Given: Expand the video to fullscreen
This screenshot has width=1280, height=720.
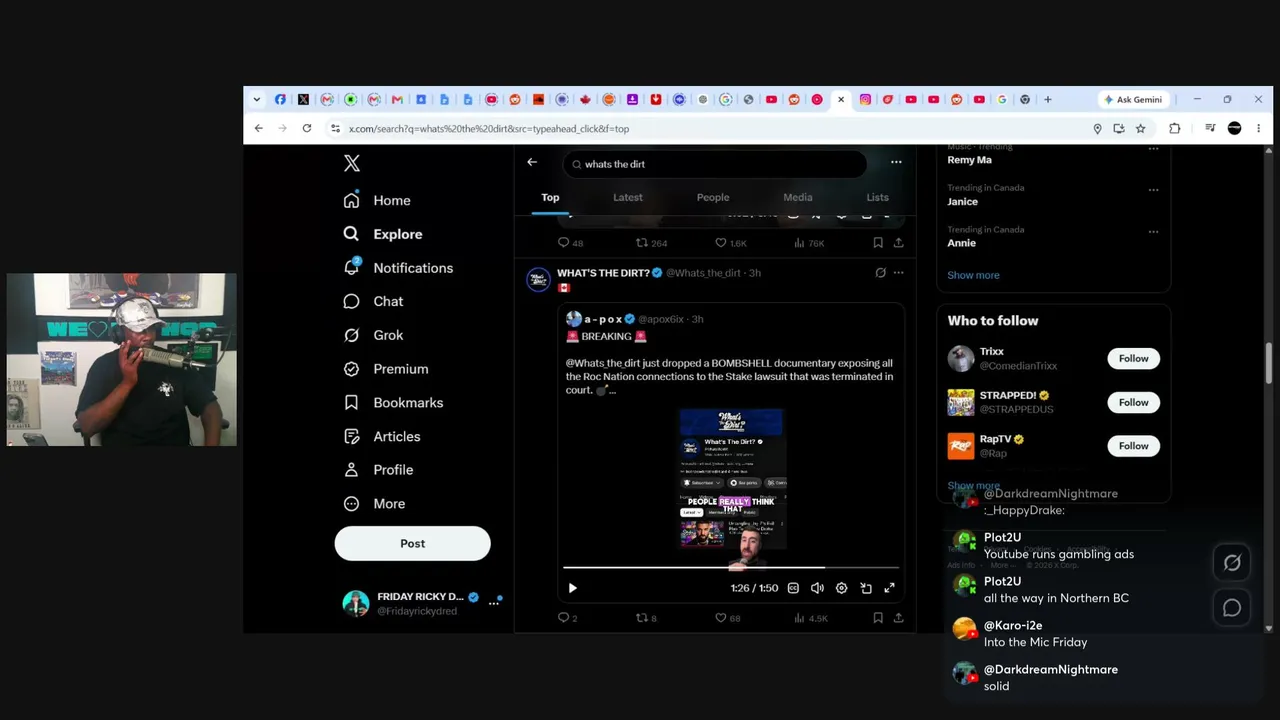Looking at the screenshot, I should click(x=889, y=588).
